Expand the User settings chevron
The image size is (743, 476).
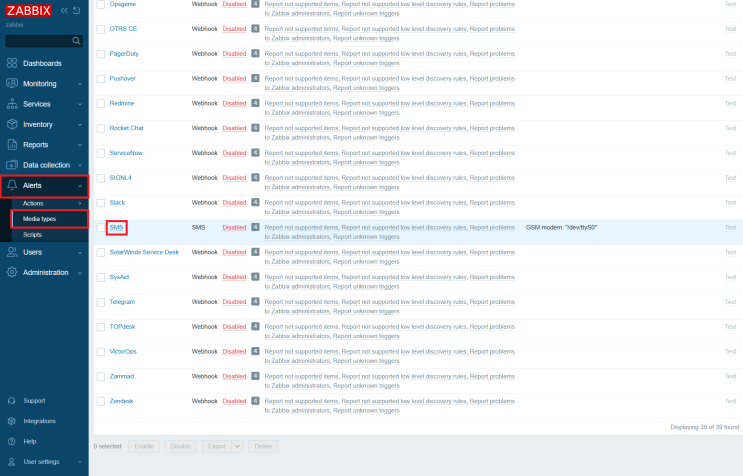pos(80,462)
